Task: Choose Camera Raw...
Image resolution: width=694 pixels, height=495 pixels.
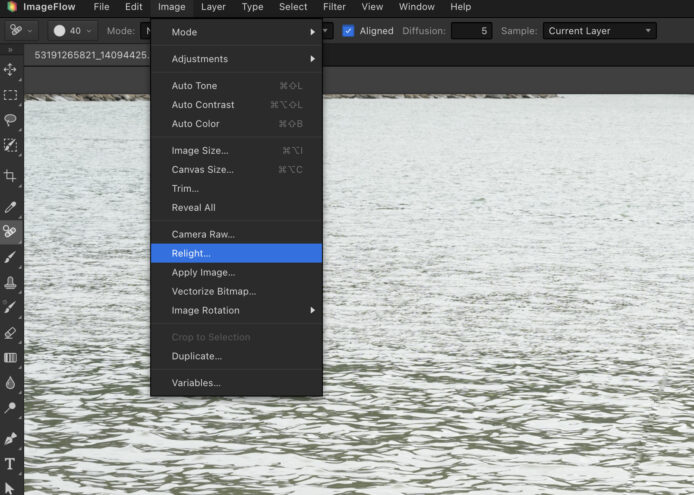Action: 236,234
